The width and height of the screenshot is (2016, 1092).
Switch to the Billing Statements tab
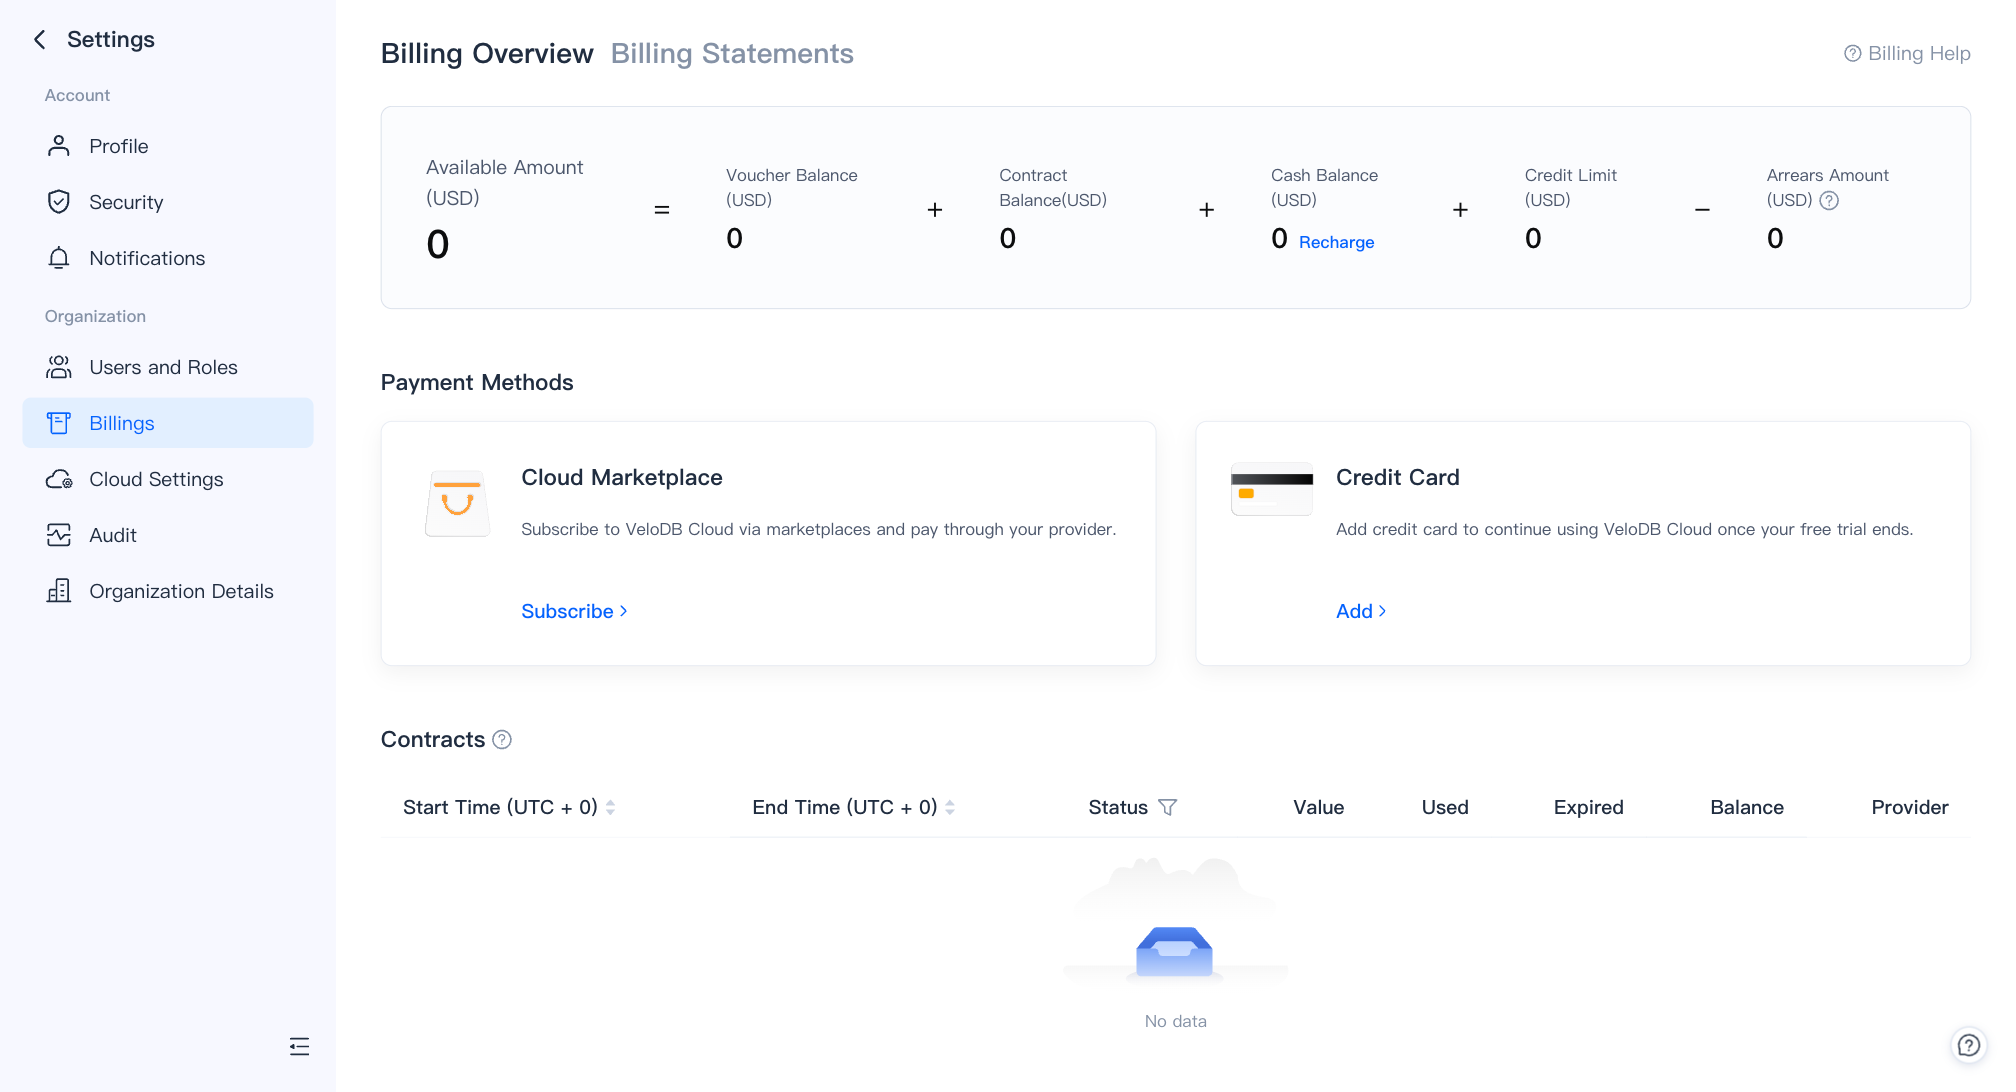point(732,53)
